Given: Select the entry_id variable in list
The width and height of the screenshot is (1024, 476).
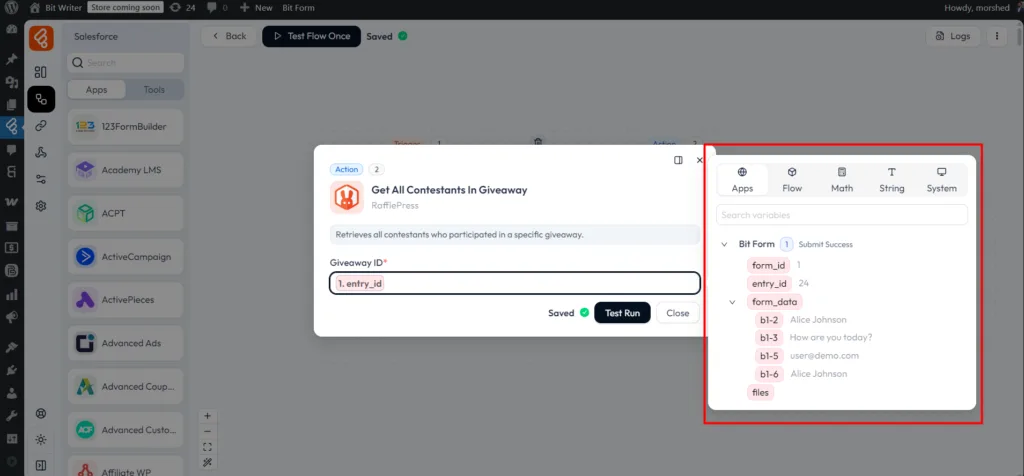Looking at the screenshot, I should 769,283.
